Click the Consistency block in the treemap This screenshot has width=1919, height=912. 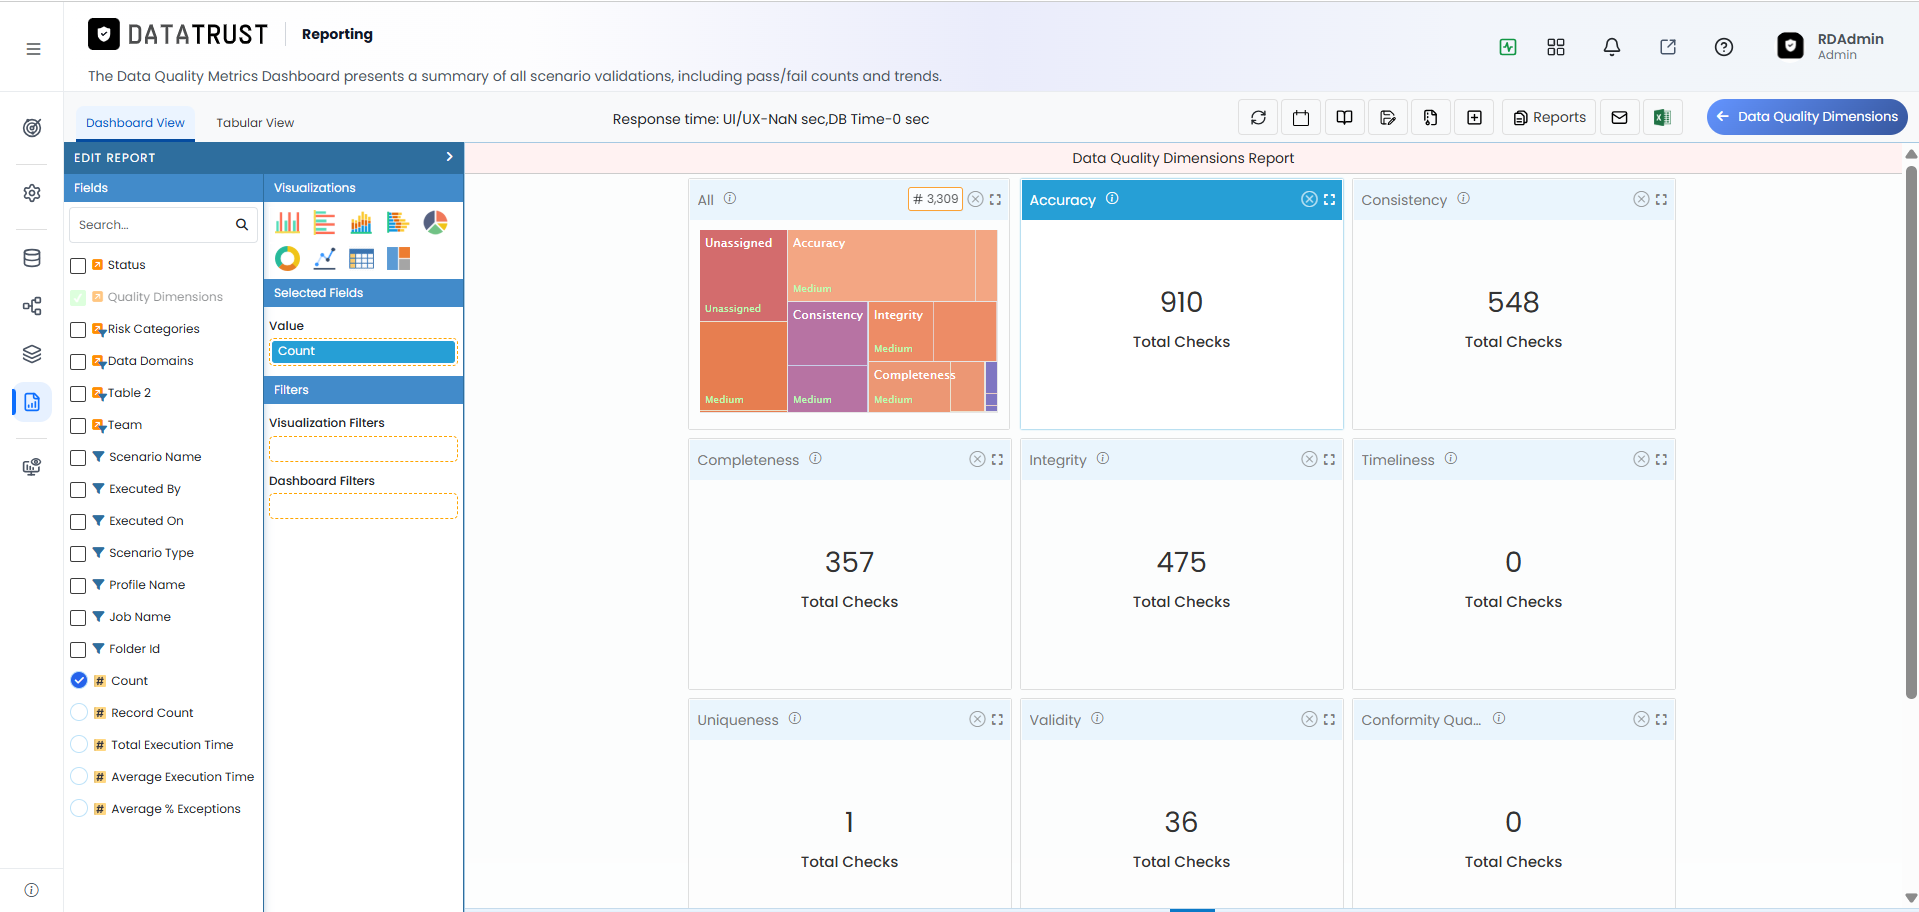tap(827, 333)
